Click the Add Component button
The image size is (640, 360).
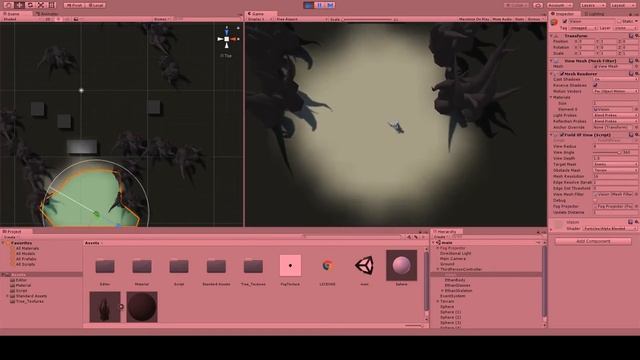coord(593,241)
